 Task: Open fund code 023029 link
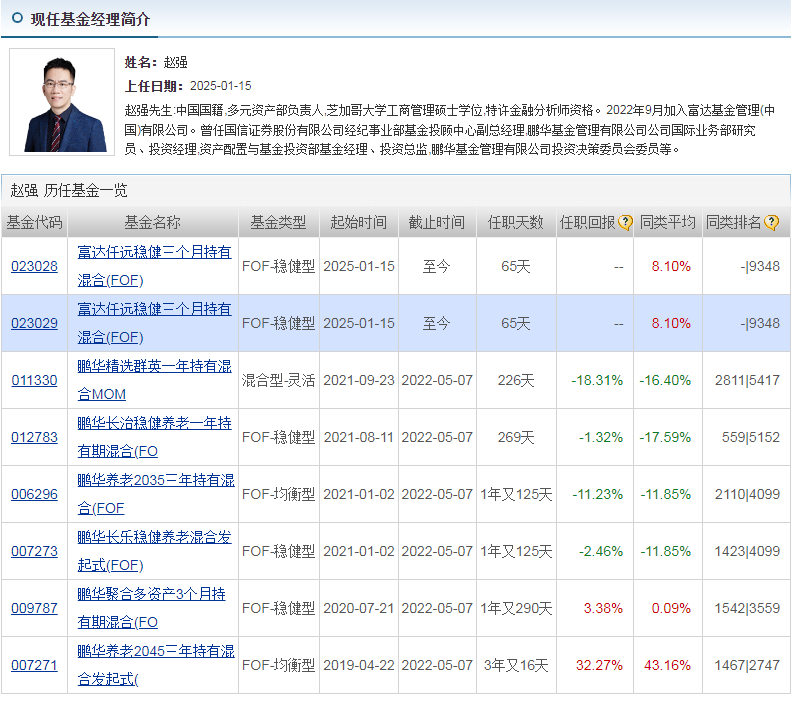tap(34, 323)
